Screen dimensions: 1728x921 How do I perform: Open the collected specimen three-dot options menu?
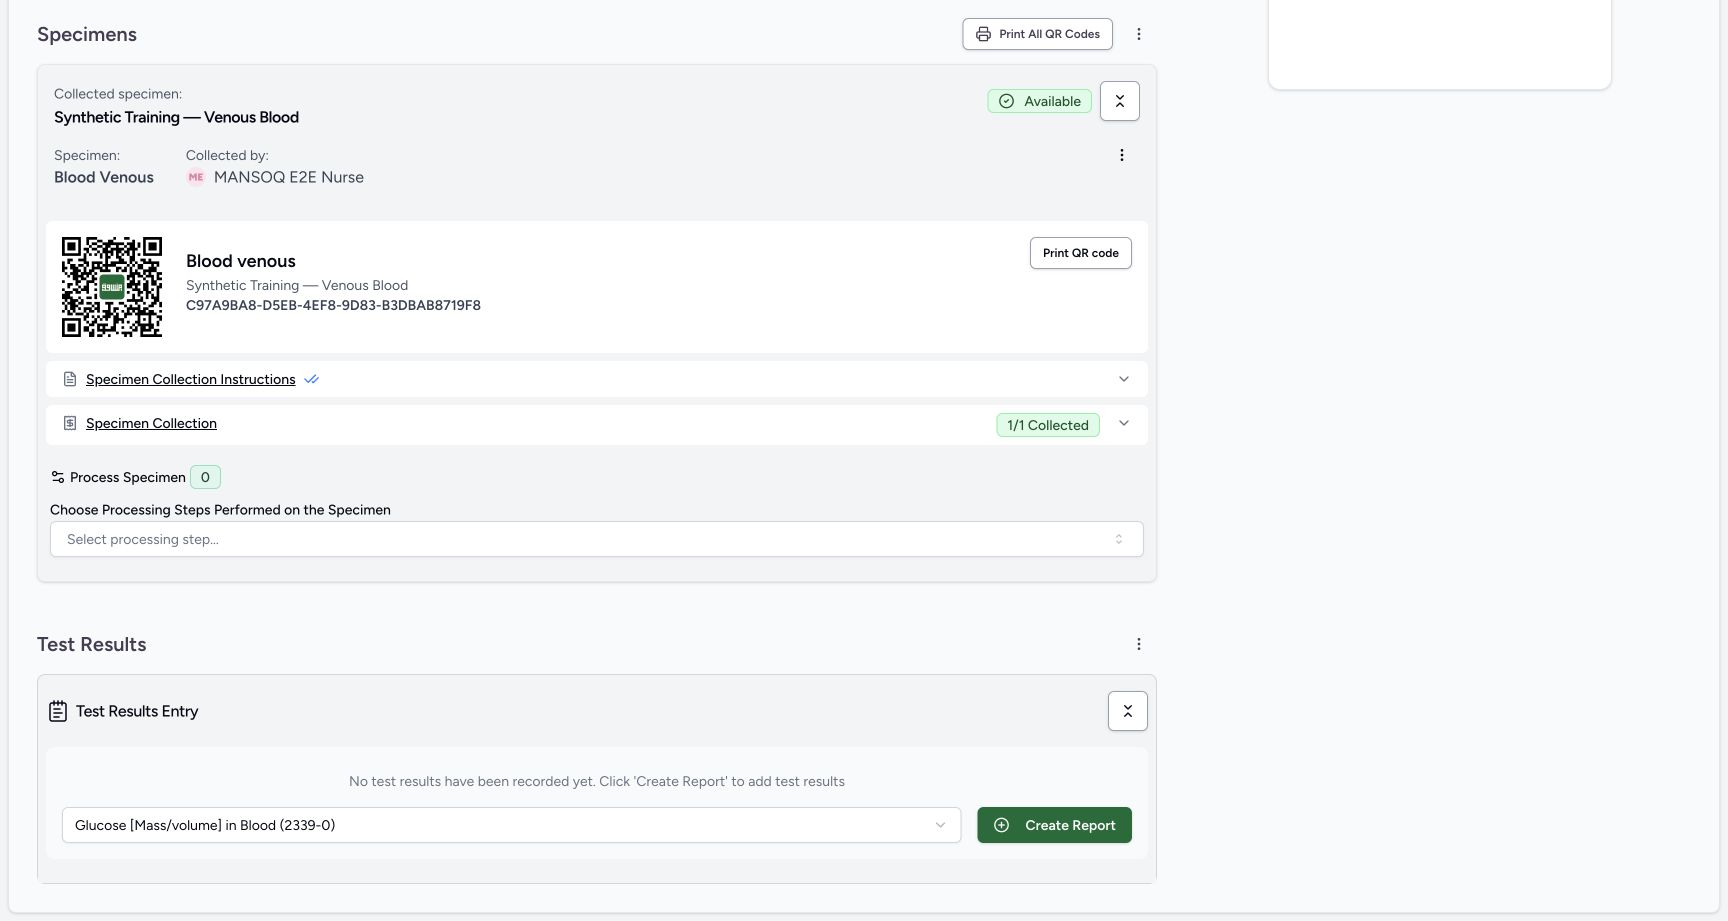click(x=1121, y=155)
